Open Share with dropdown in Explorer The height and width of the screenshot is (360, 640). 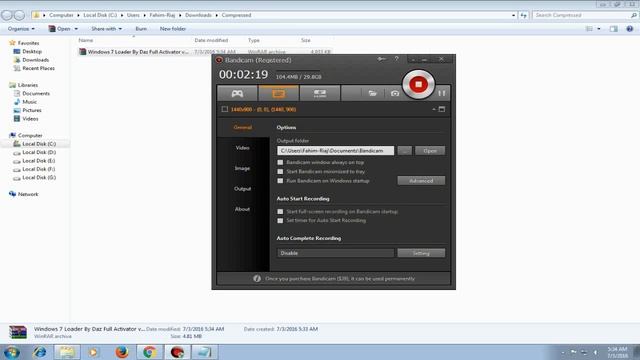(x=106, y=29)
